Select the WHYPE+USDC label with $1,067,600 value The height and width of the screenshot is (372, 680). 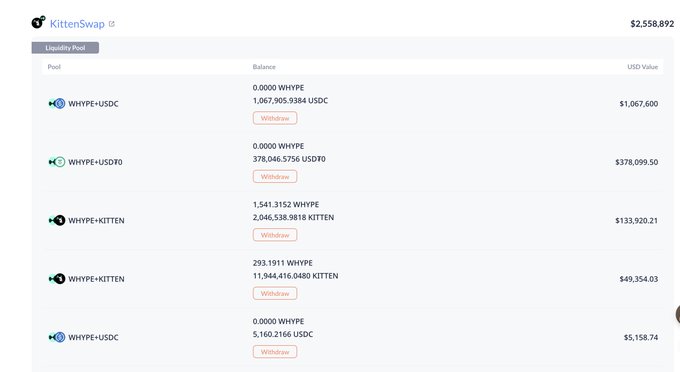click(93, 104)
